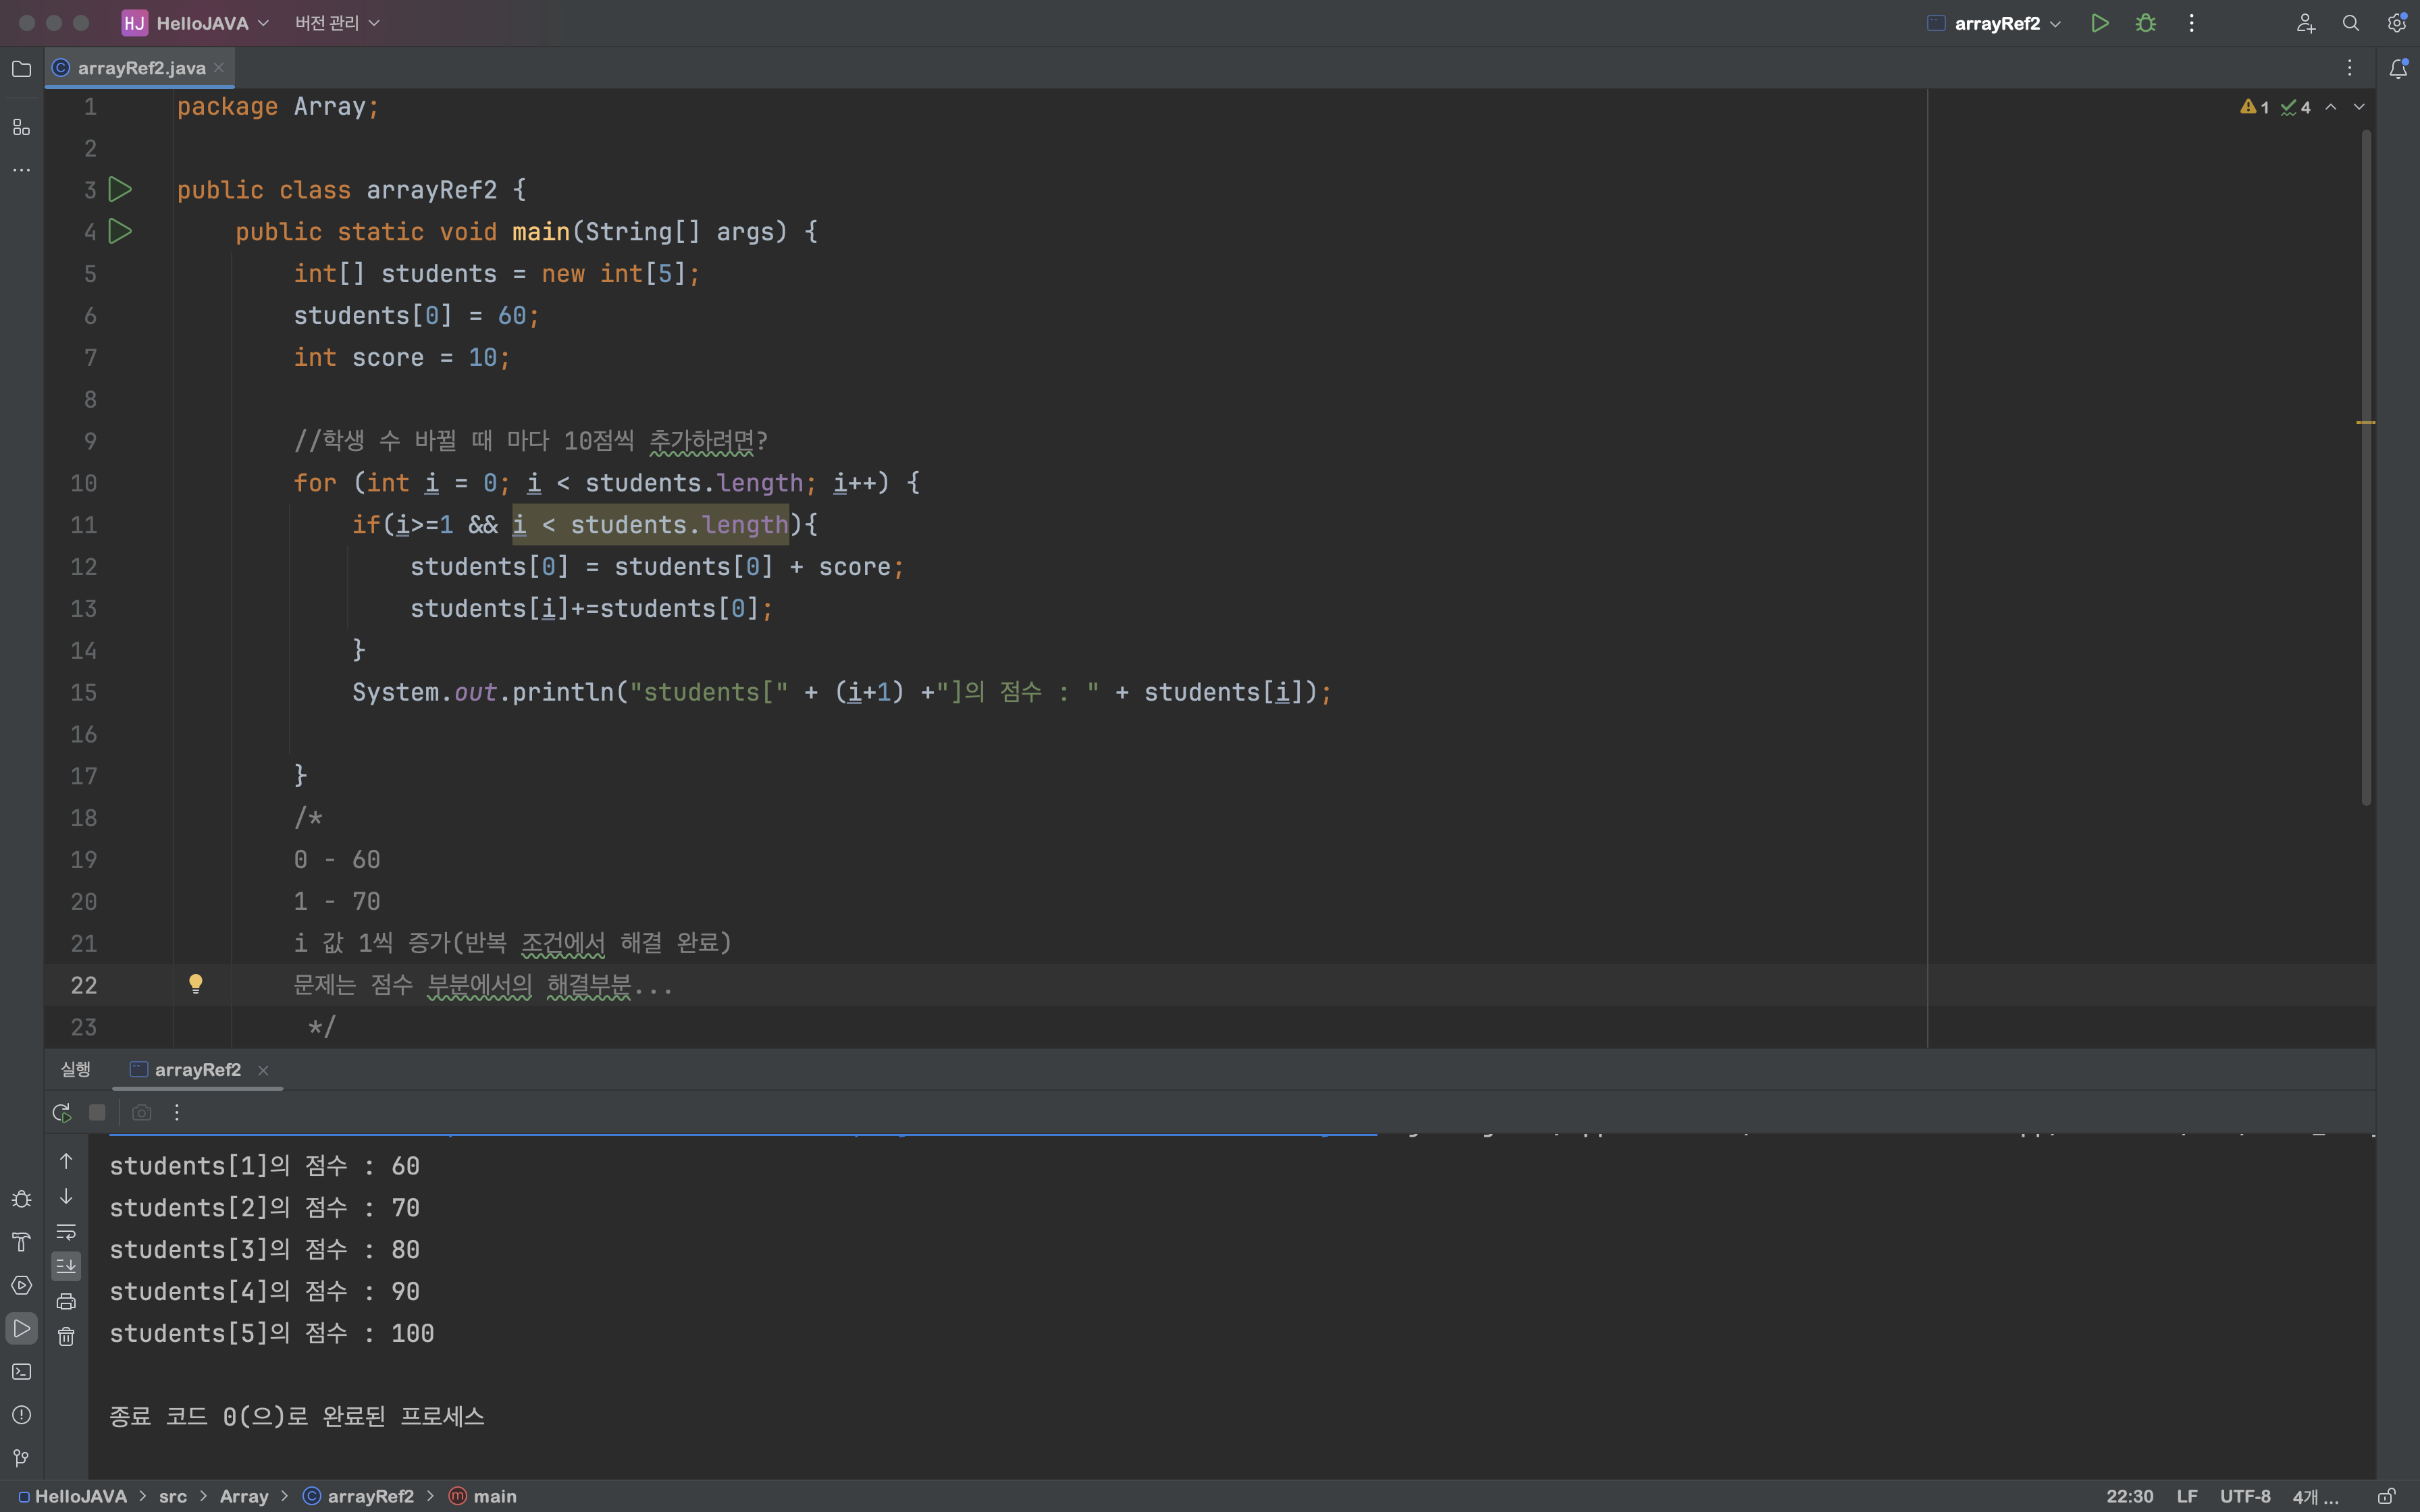
Task: Open the Git version control tool window icon
Action: click(x=21, y=1458)
